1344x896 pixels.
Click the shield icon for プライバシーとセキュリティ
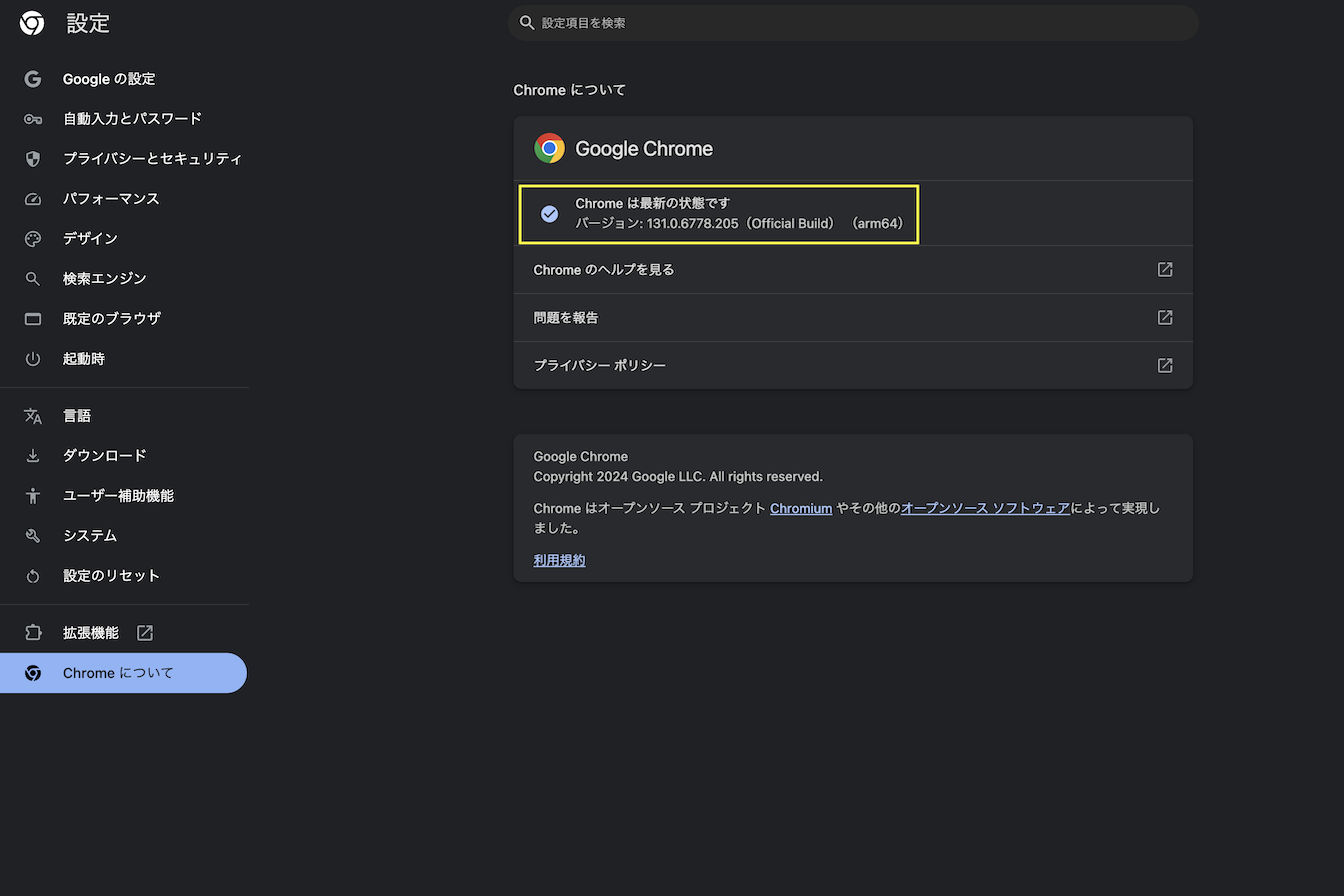click(33, 159)
